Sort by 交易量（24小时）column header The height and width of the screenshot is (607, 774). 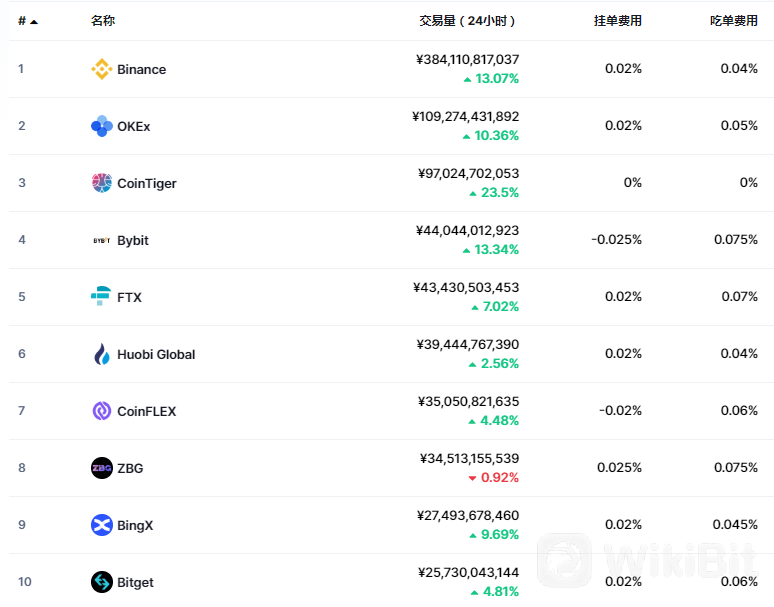pyautogui.click(x=467, y=21)
